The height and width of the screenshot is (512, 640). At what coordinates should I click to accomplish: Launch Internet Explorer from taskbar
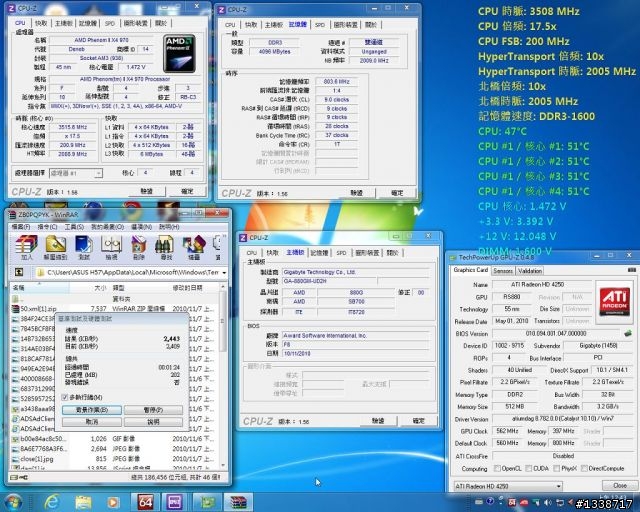coord(52,502)
